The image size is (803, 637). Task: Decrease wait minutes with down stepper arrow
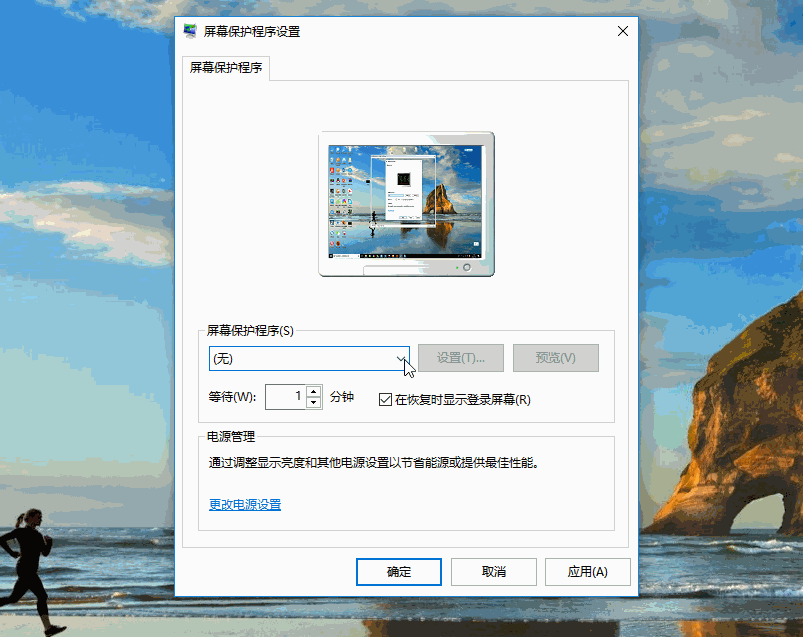click(313, 401)
